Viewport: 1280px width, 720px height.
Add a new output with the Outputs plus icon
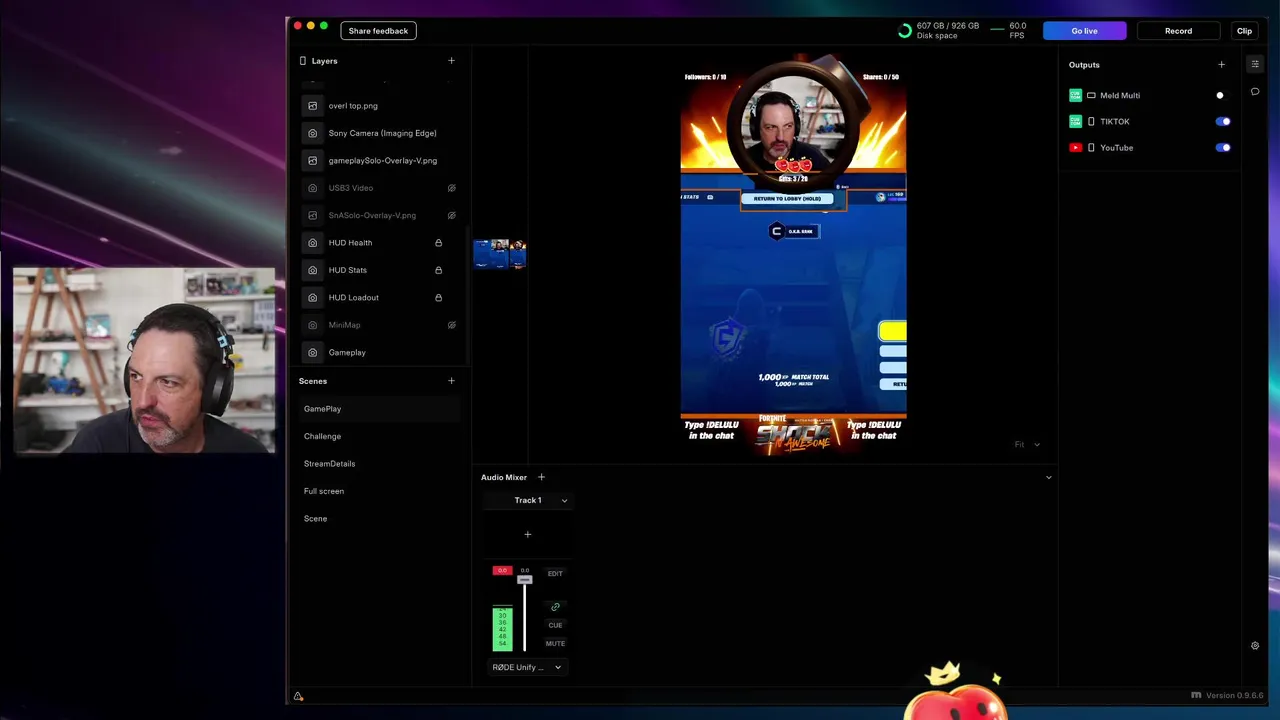[1221, 65]
